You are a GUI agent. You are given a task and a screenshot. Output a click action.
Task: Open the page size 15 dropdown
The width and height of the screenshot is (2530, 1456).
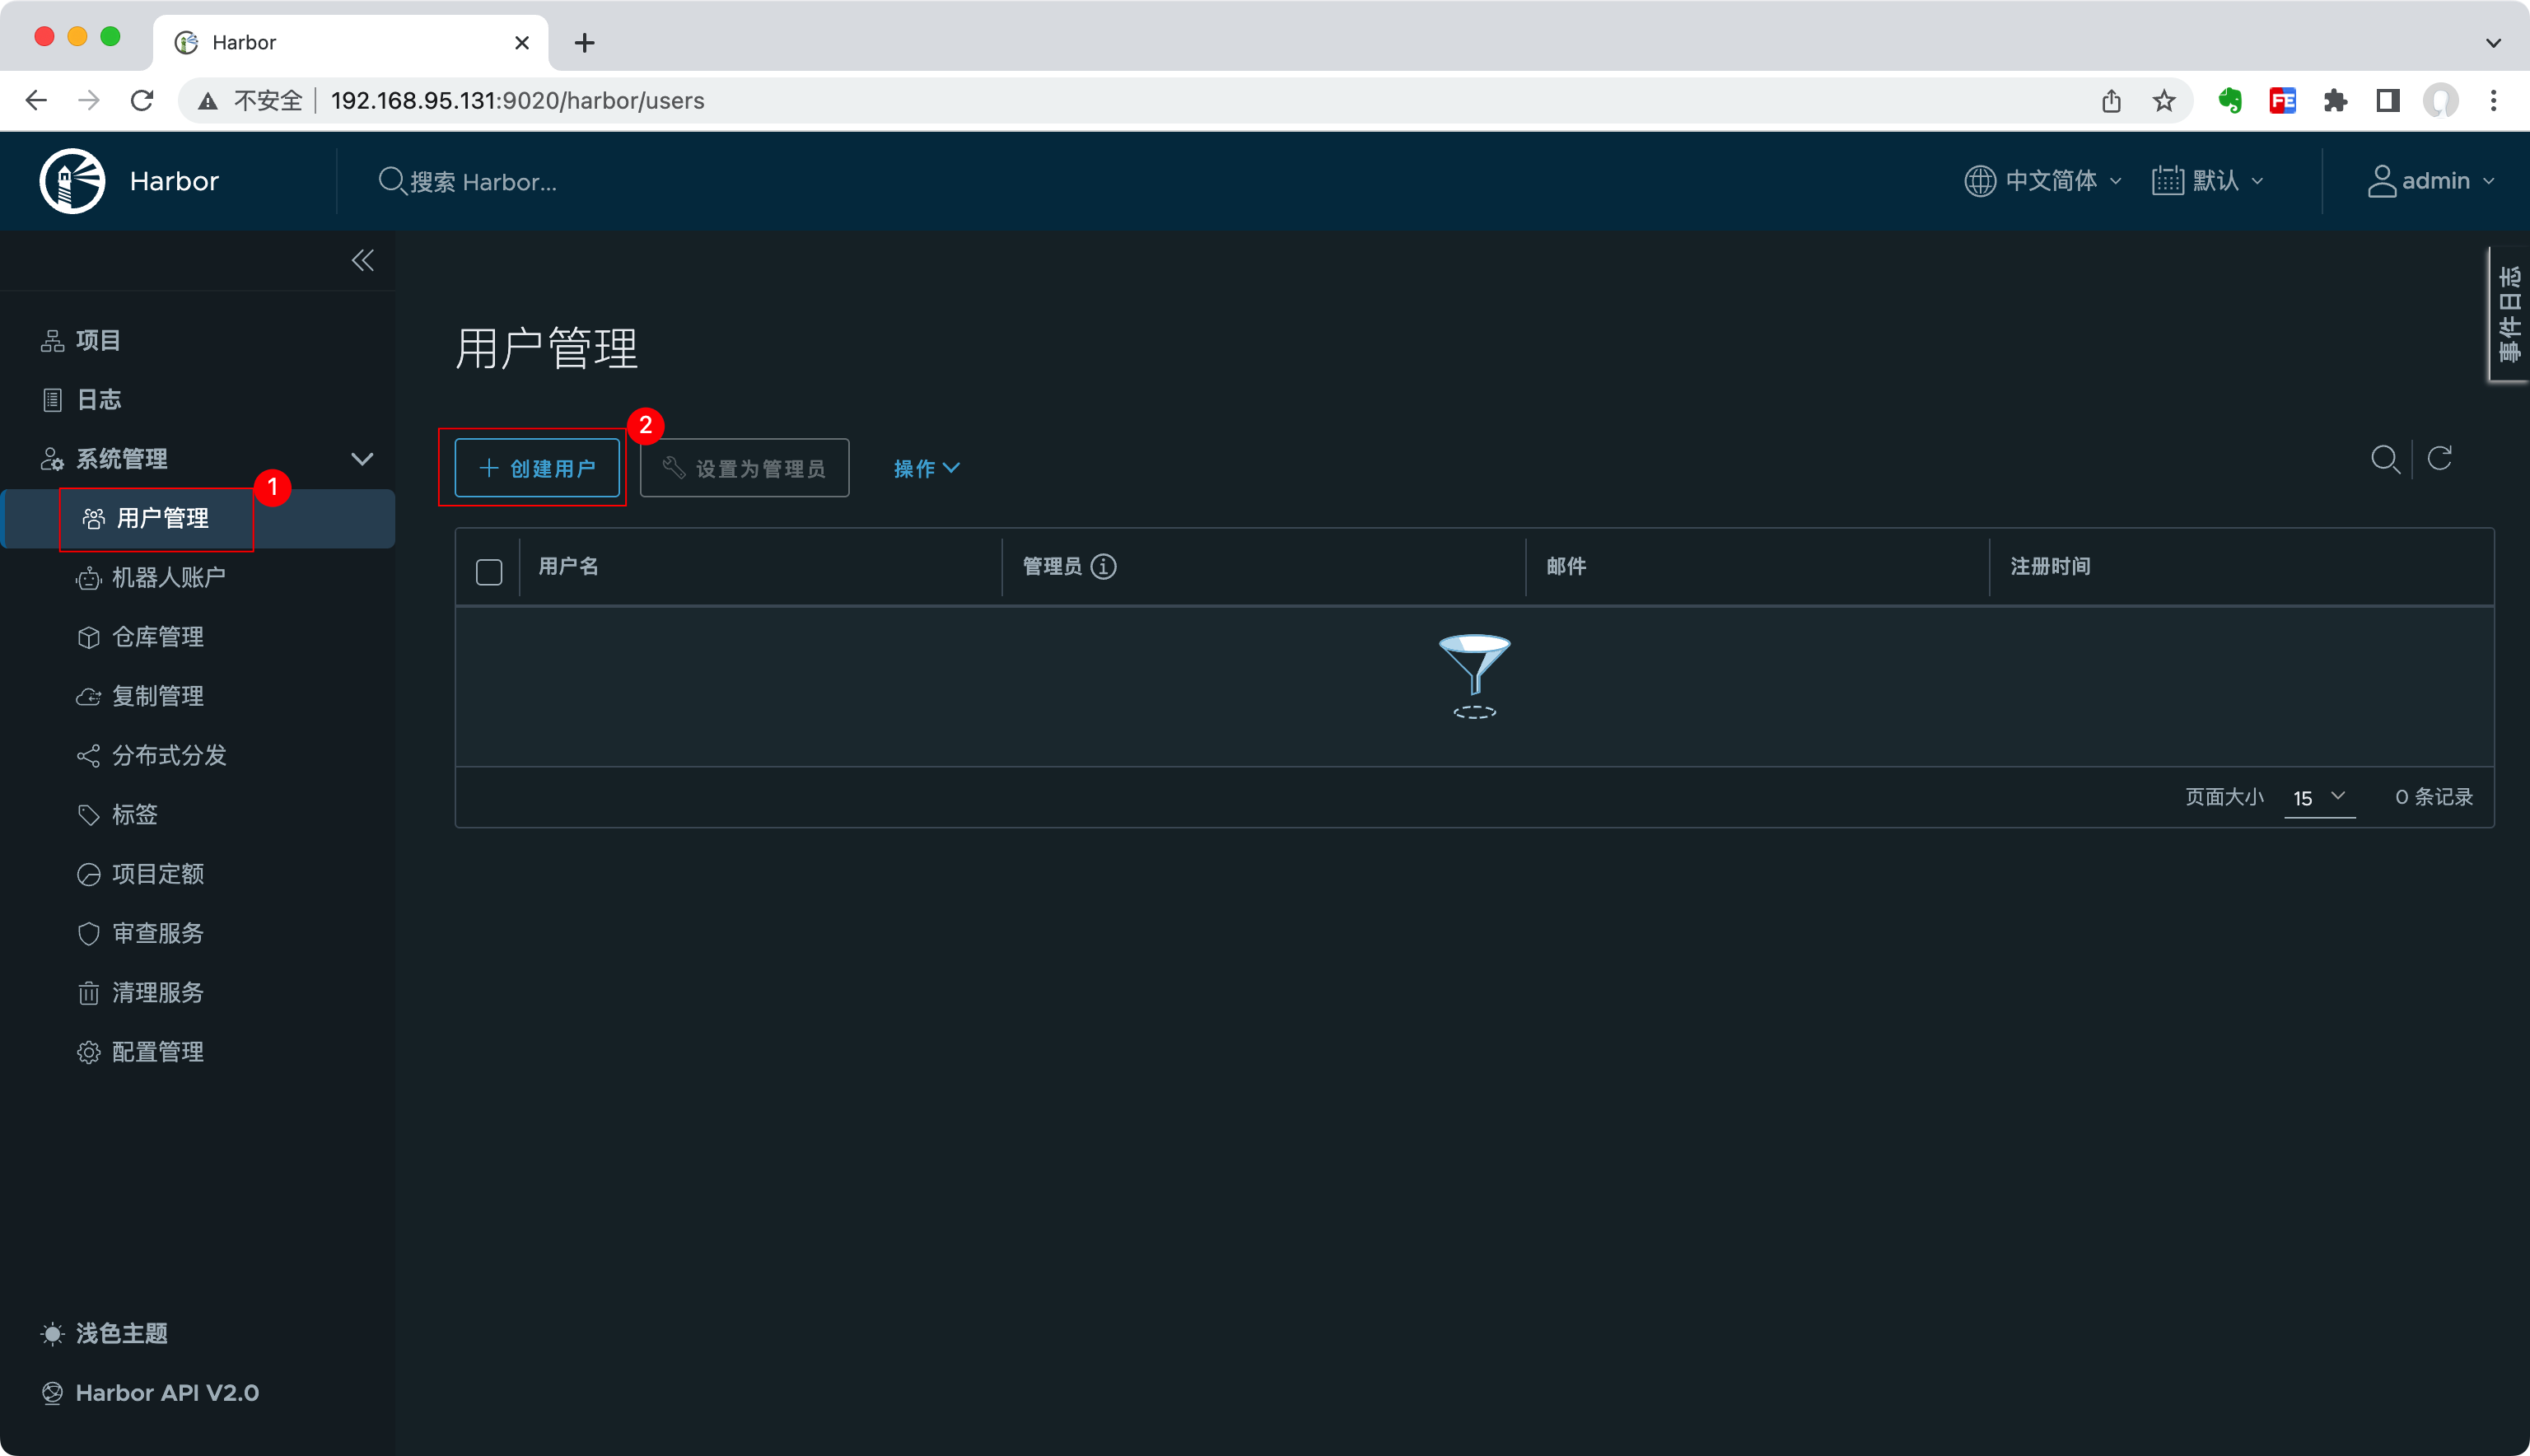click(2319, 798)
